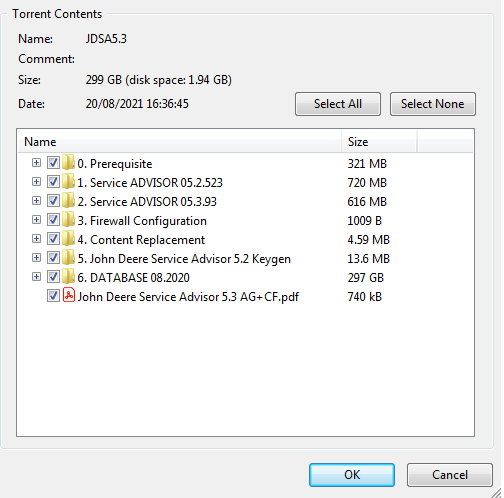Image resolution: width=504 pixels, height=498 pixels.
Task: Deselect the 5.2 Keygen folder checkbox
Action: point(53,258)
